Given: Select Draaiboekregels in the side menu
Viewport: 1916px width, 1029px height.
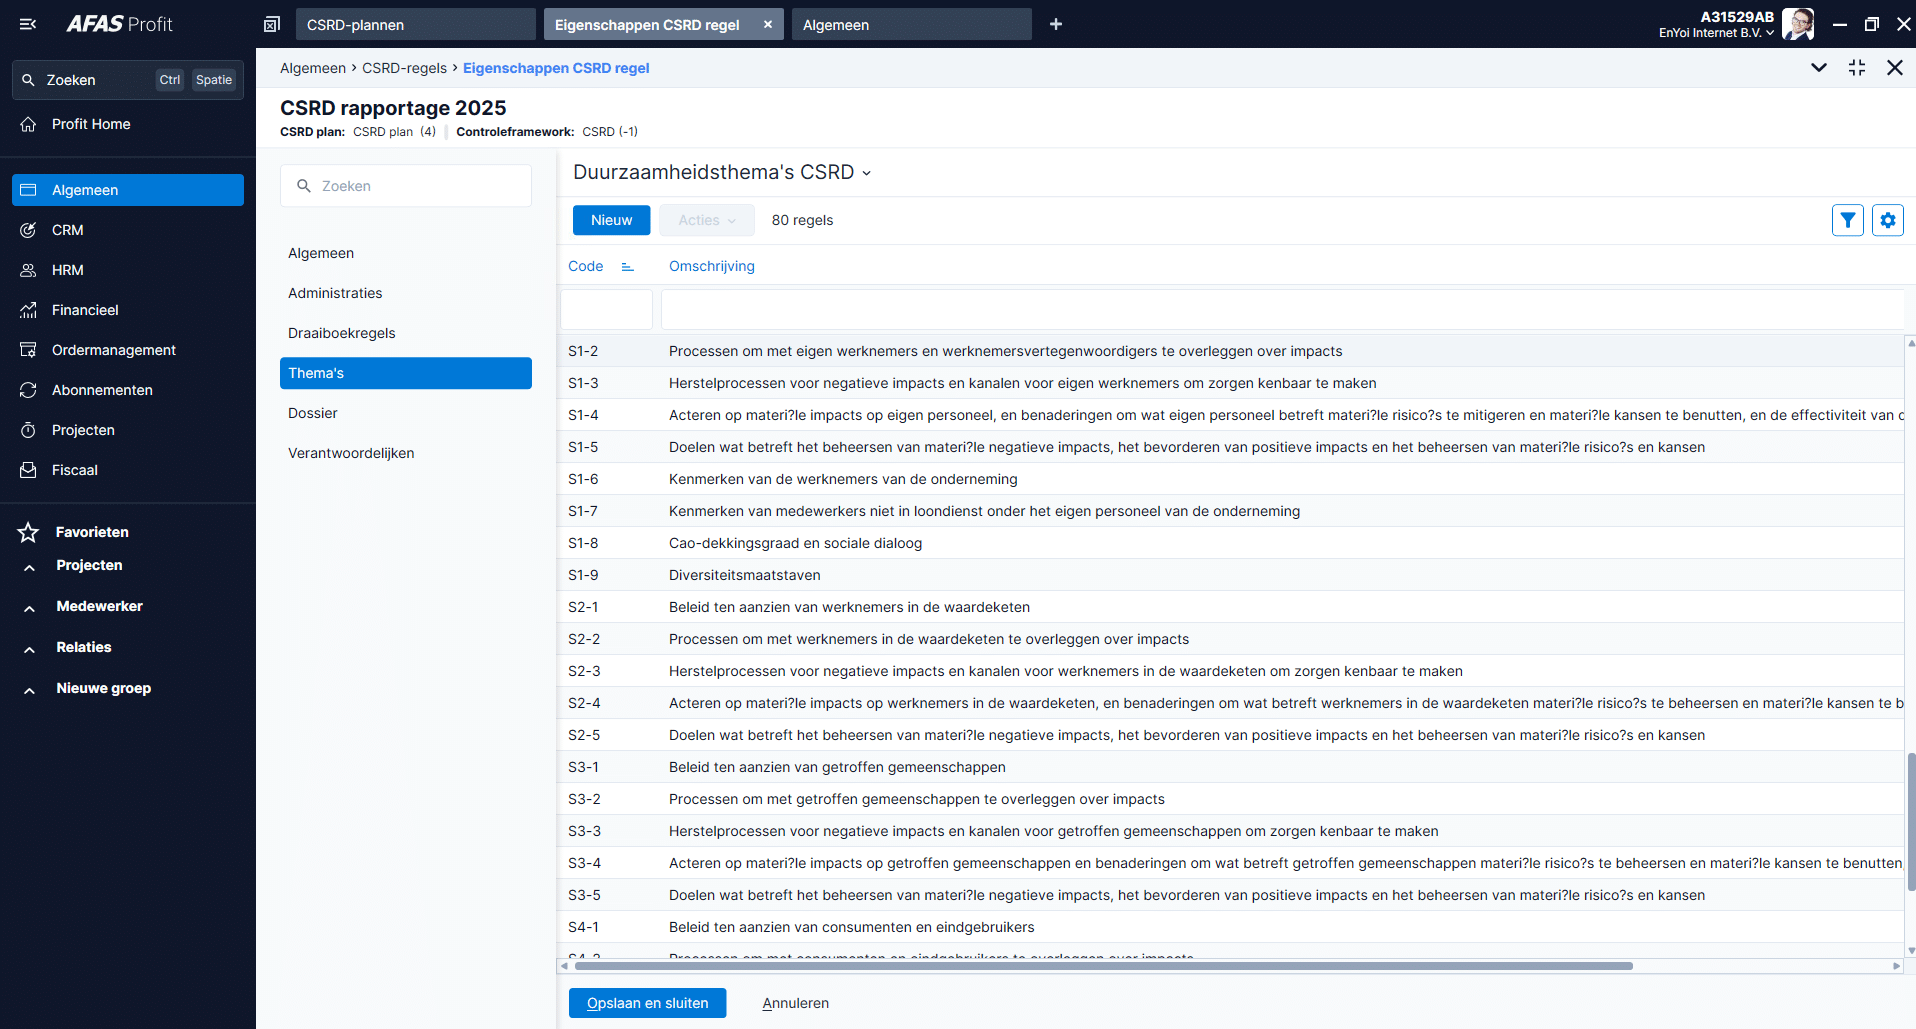Looking at the screenshot, I should [x=341, y=333].
